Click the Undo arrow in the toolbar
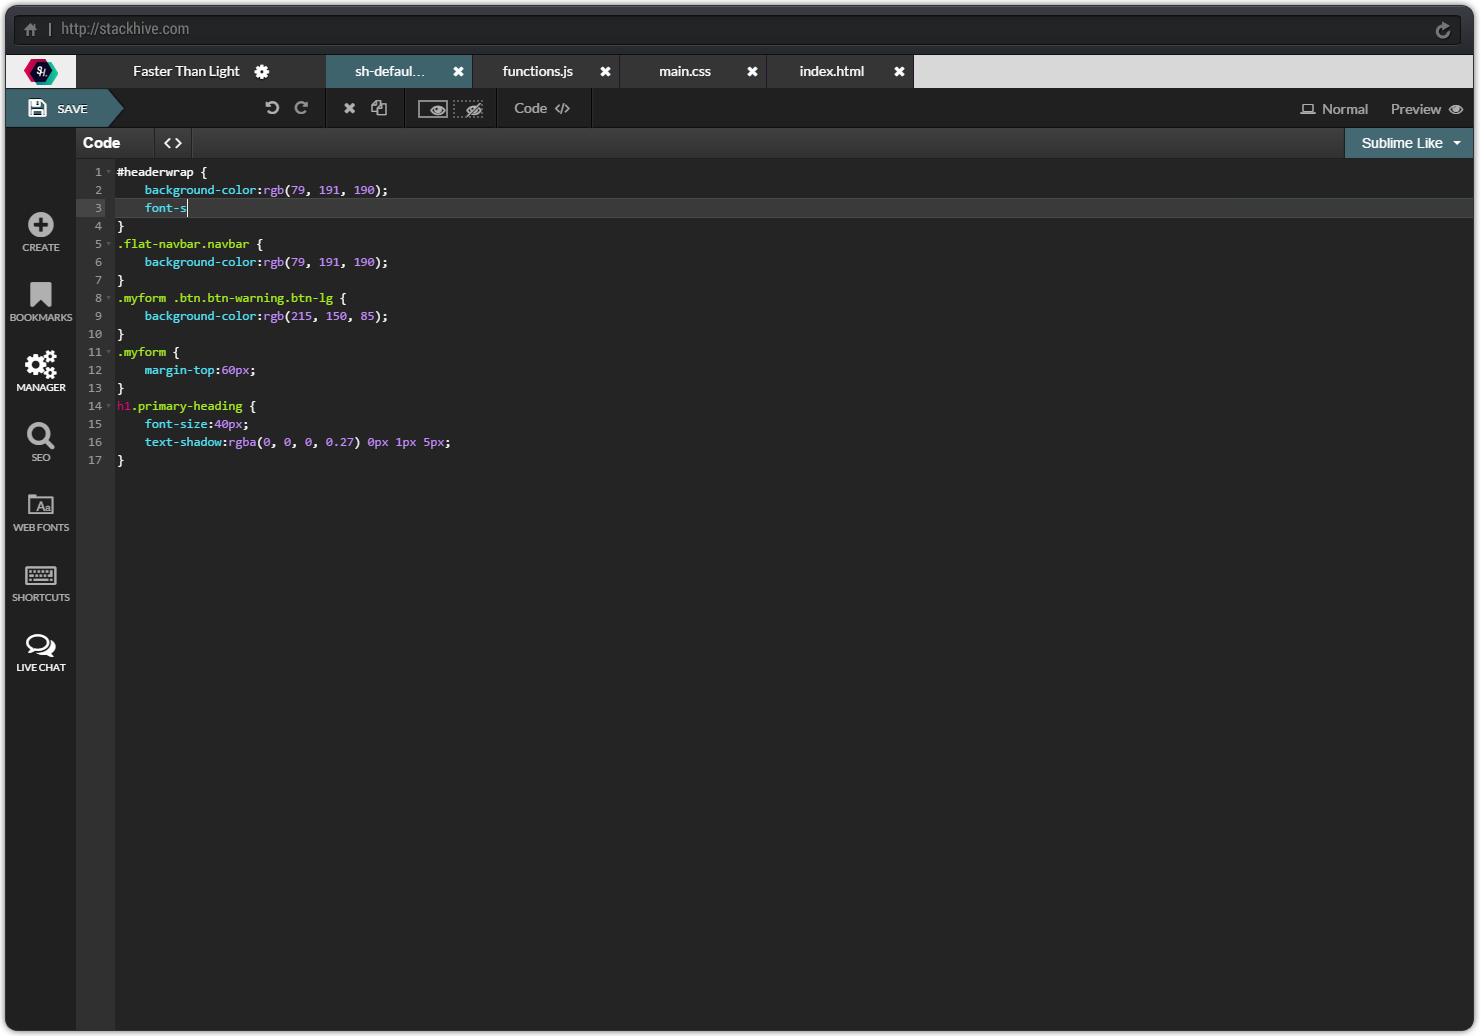Screen dimensions: 1481x1036 coord(272,107)
